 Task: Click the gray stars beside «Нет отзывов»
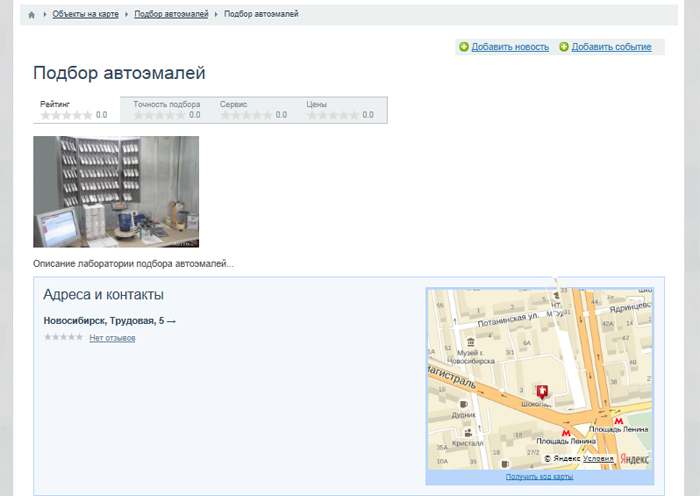pos(63,337)
